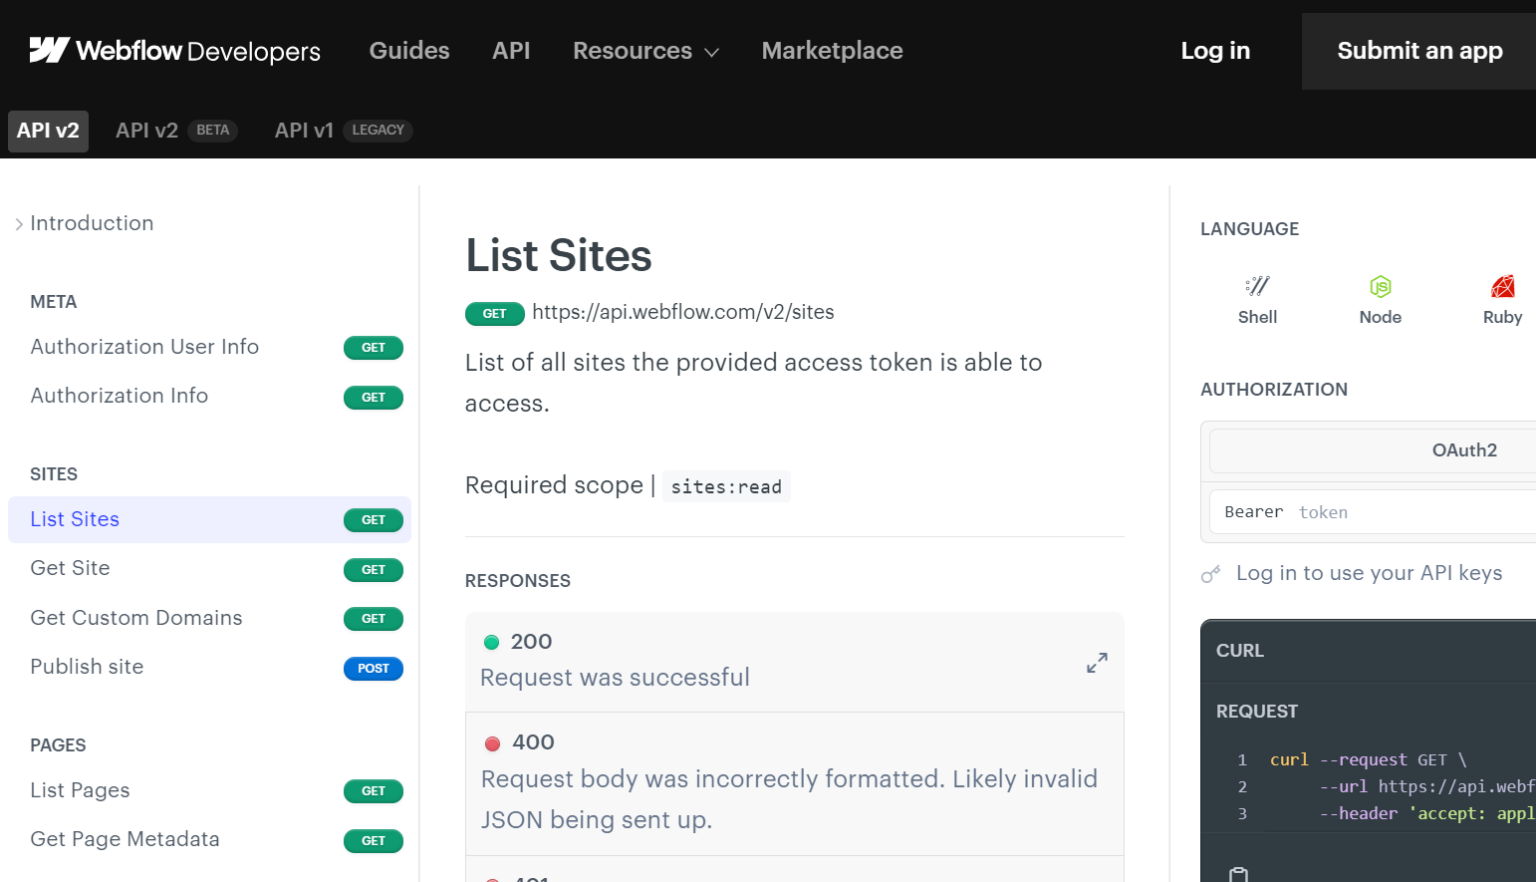Click the green 200 status dot
The width and height of the screenshot is (1536, 882).
tap(491, 642)
